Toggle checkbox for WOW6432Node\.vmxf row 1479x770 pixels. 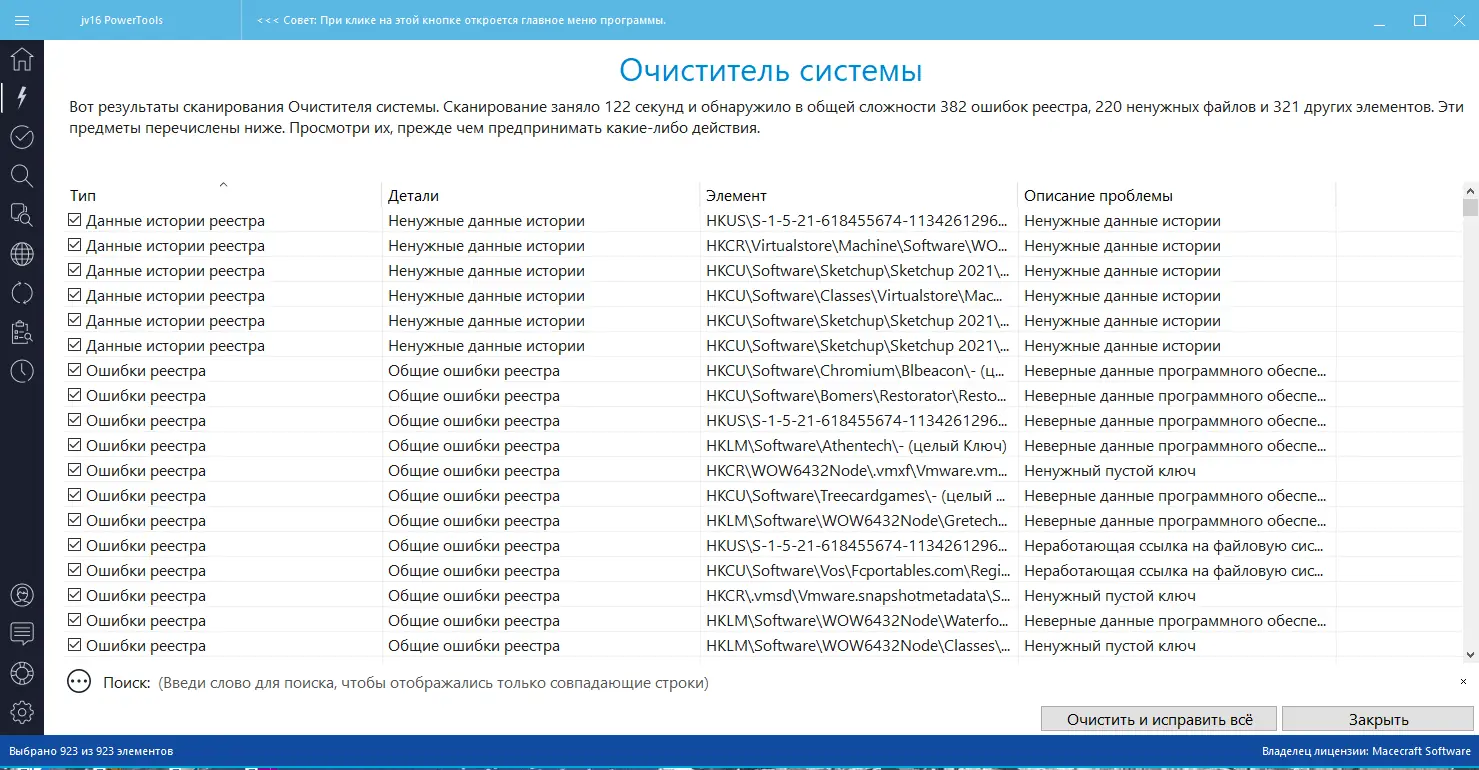pos(75,470)
